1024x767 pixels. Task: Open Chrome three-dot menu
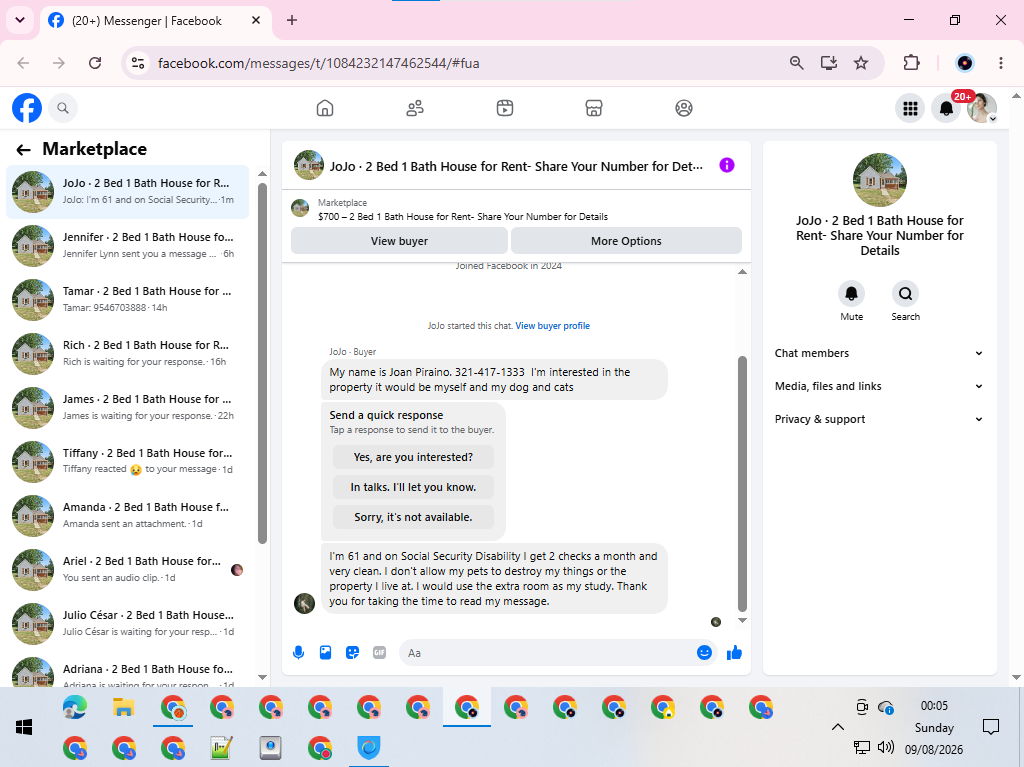pyautogui.click(x=1000, y=63)
